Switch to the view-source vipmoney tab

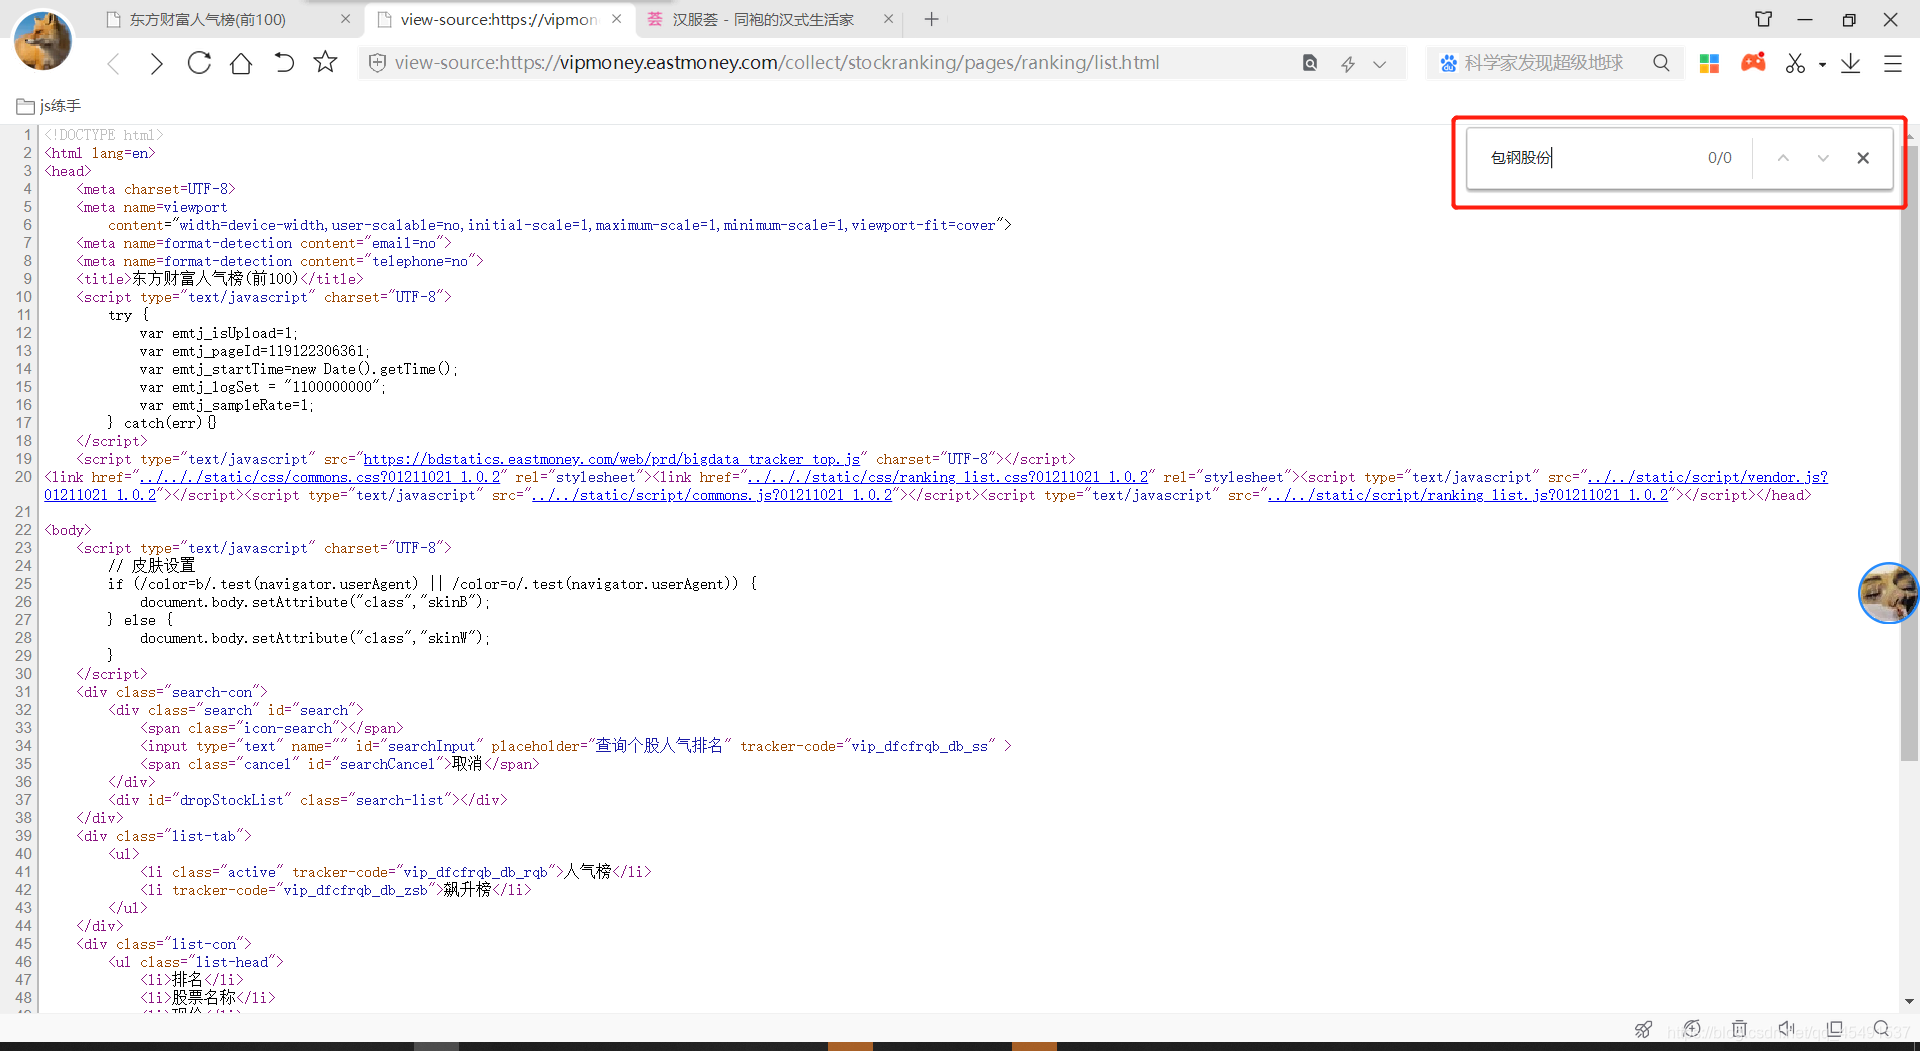pos(498,19)
